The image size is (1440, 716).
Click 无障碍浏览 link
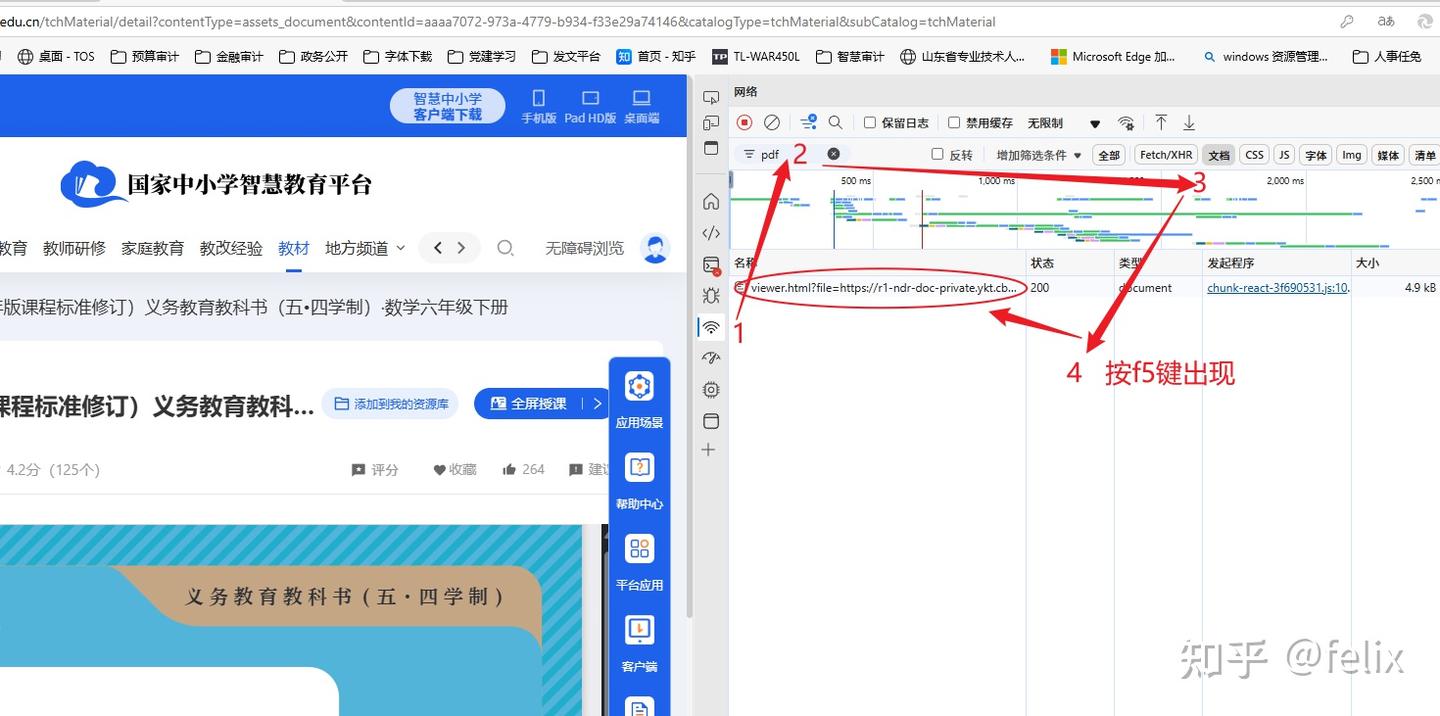[x=584, y=248]
